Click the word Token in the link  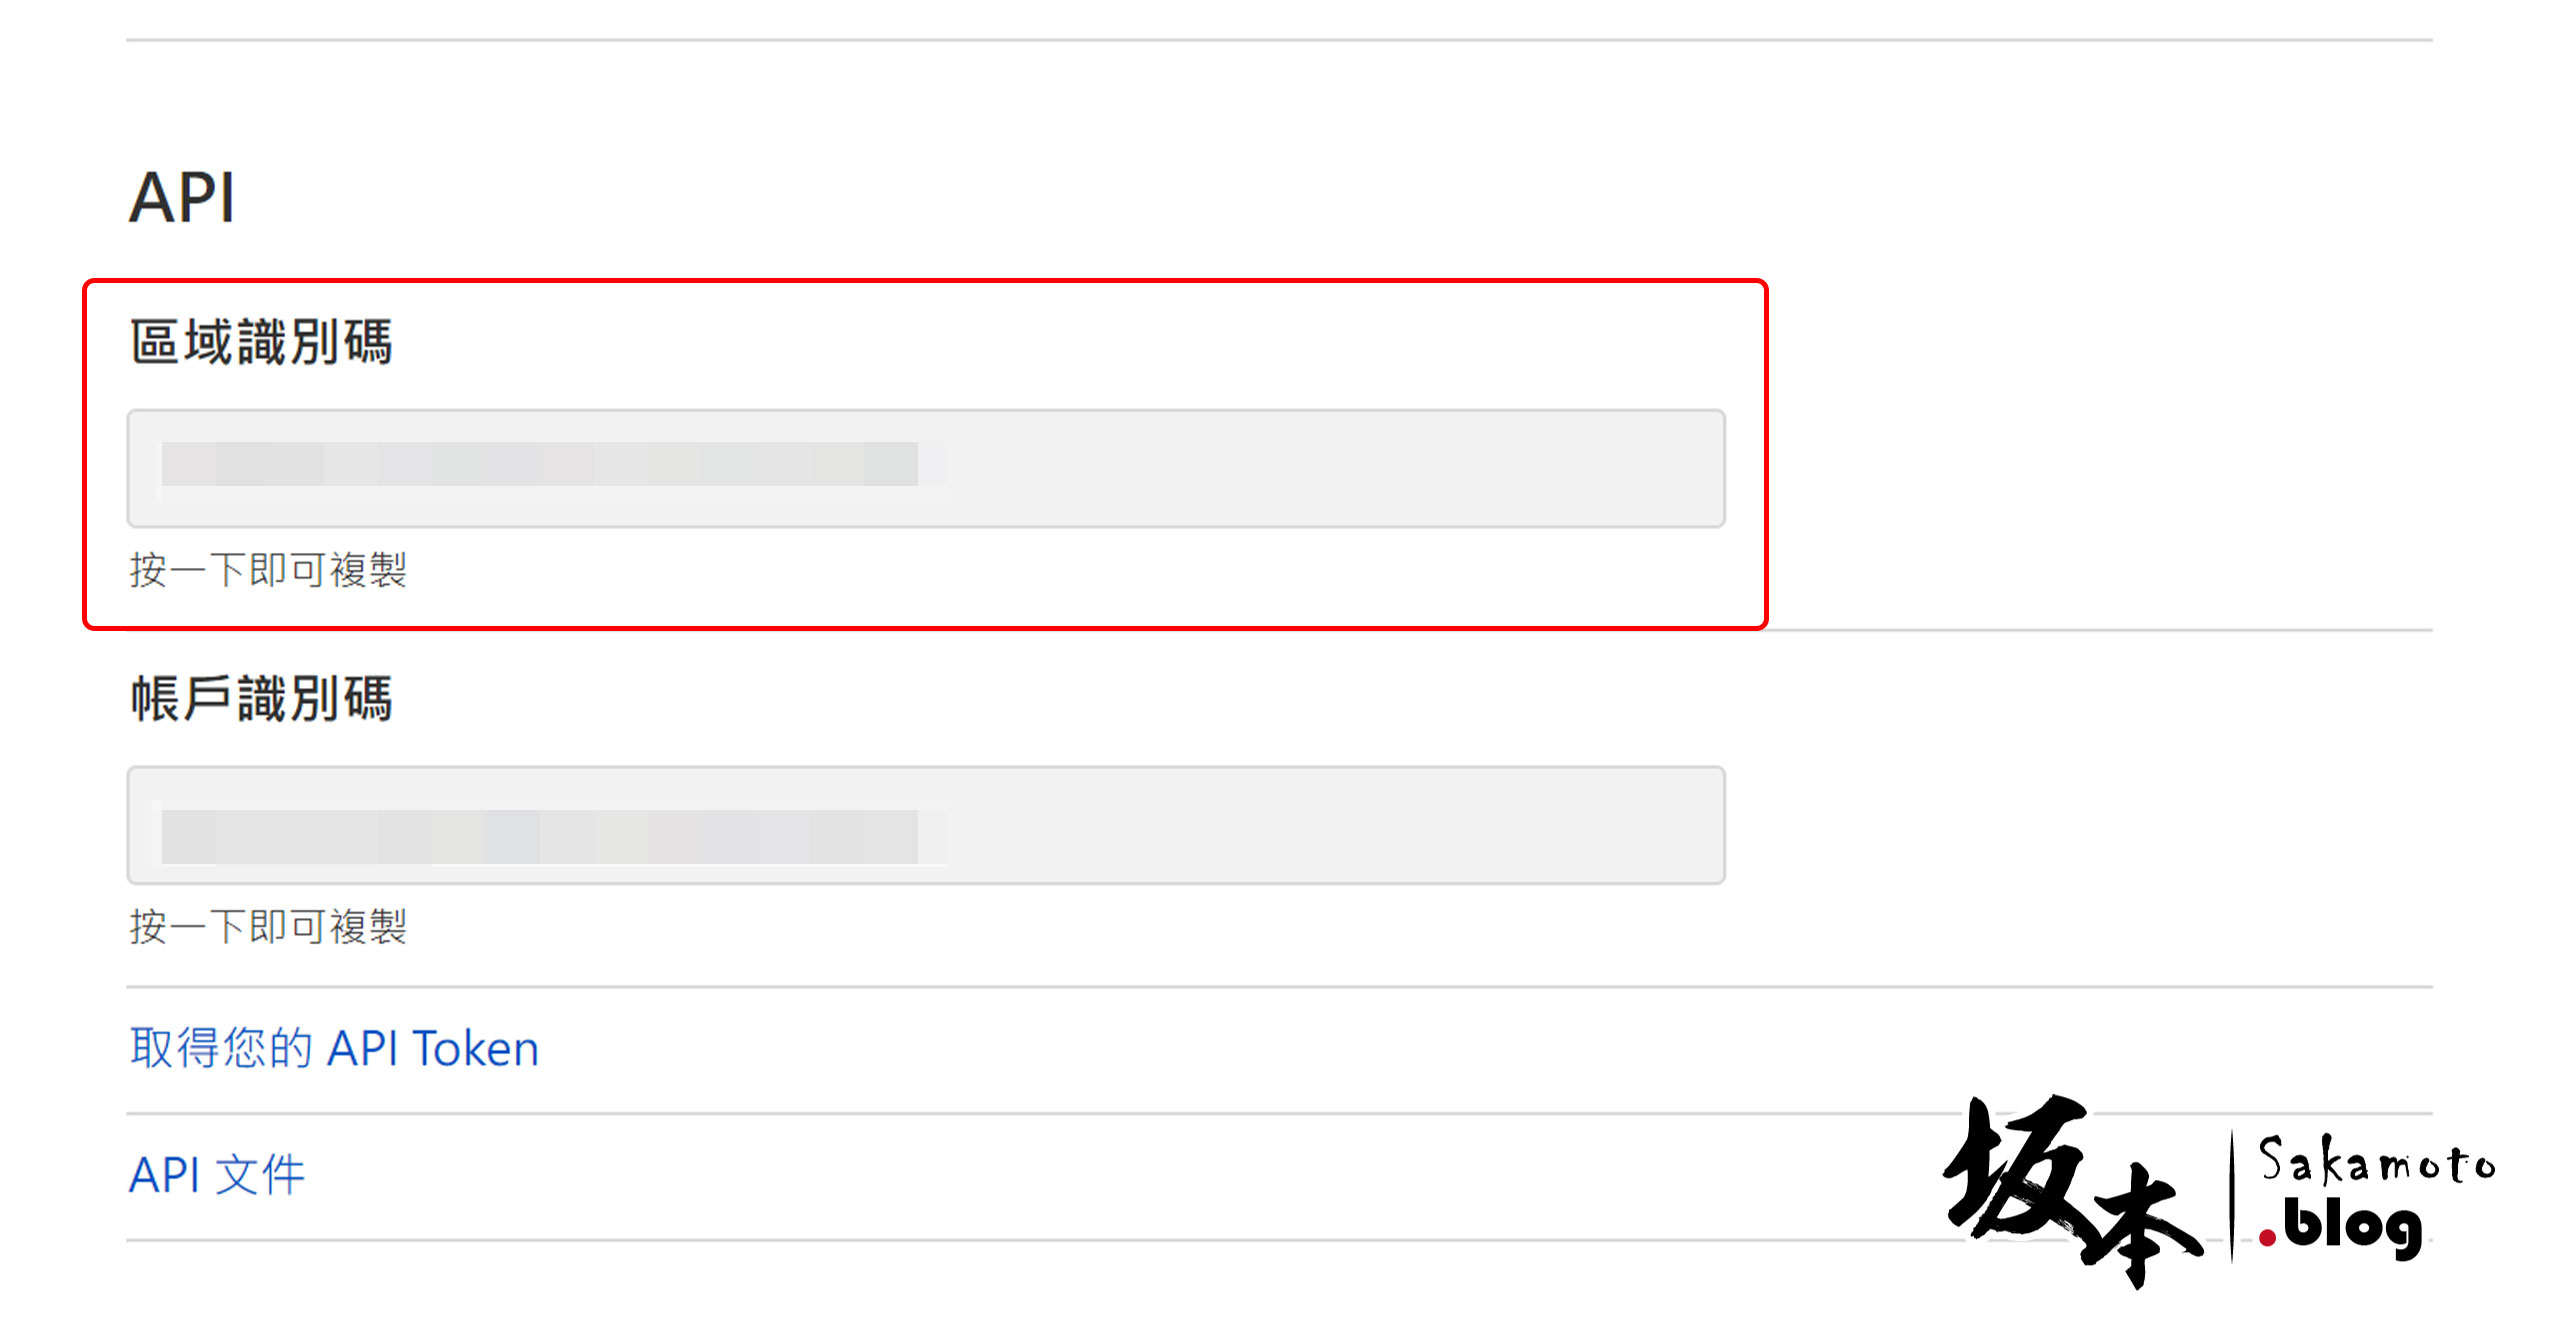pos(476,1049)
